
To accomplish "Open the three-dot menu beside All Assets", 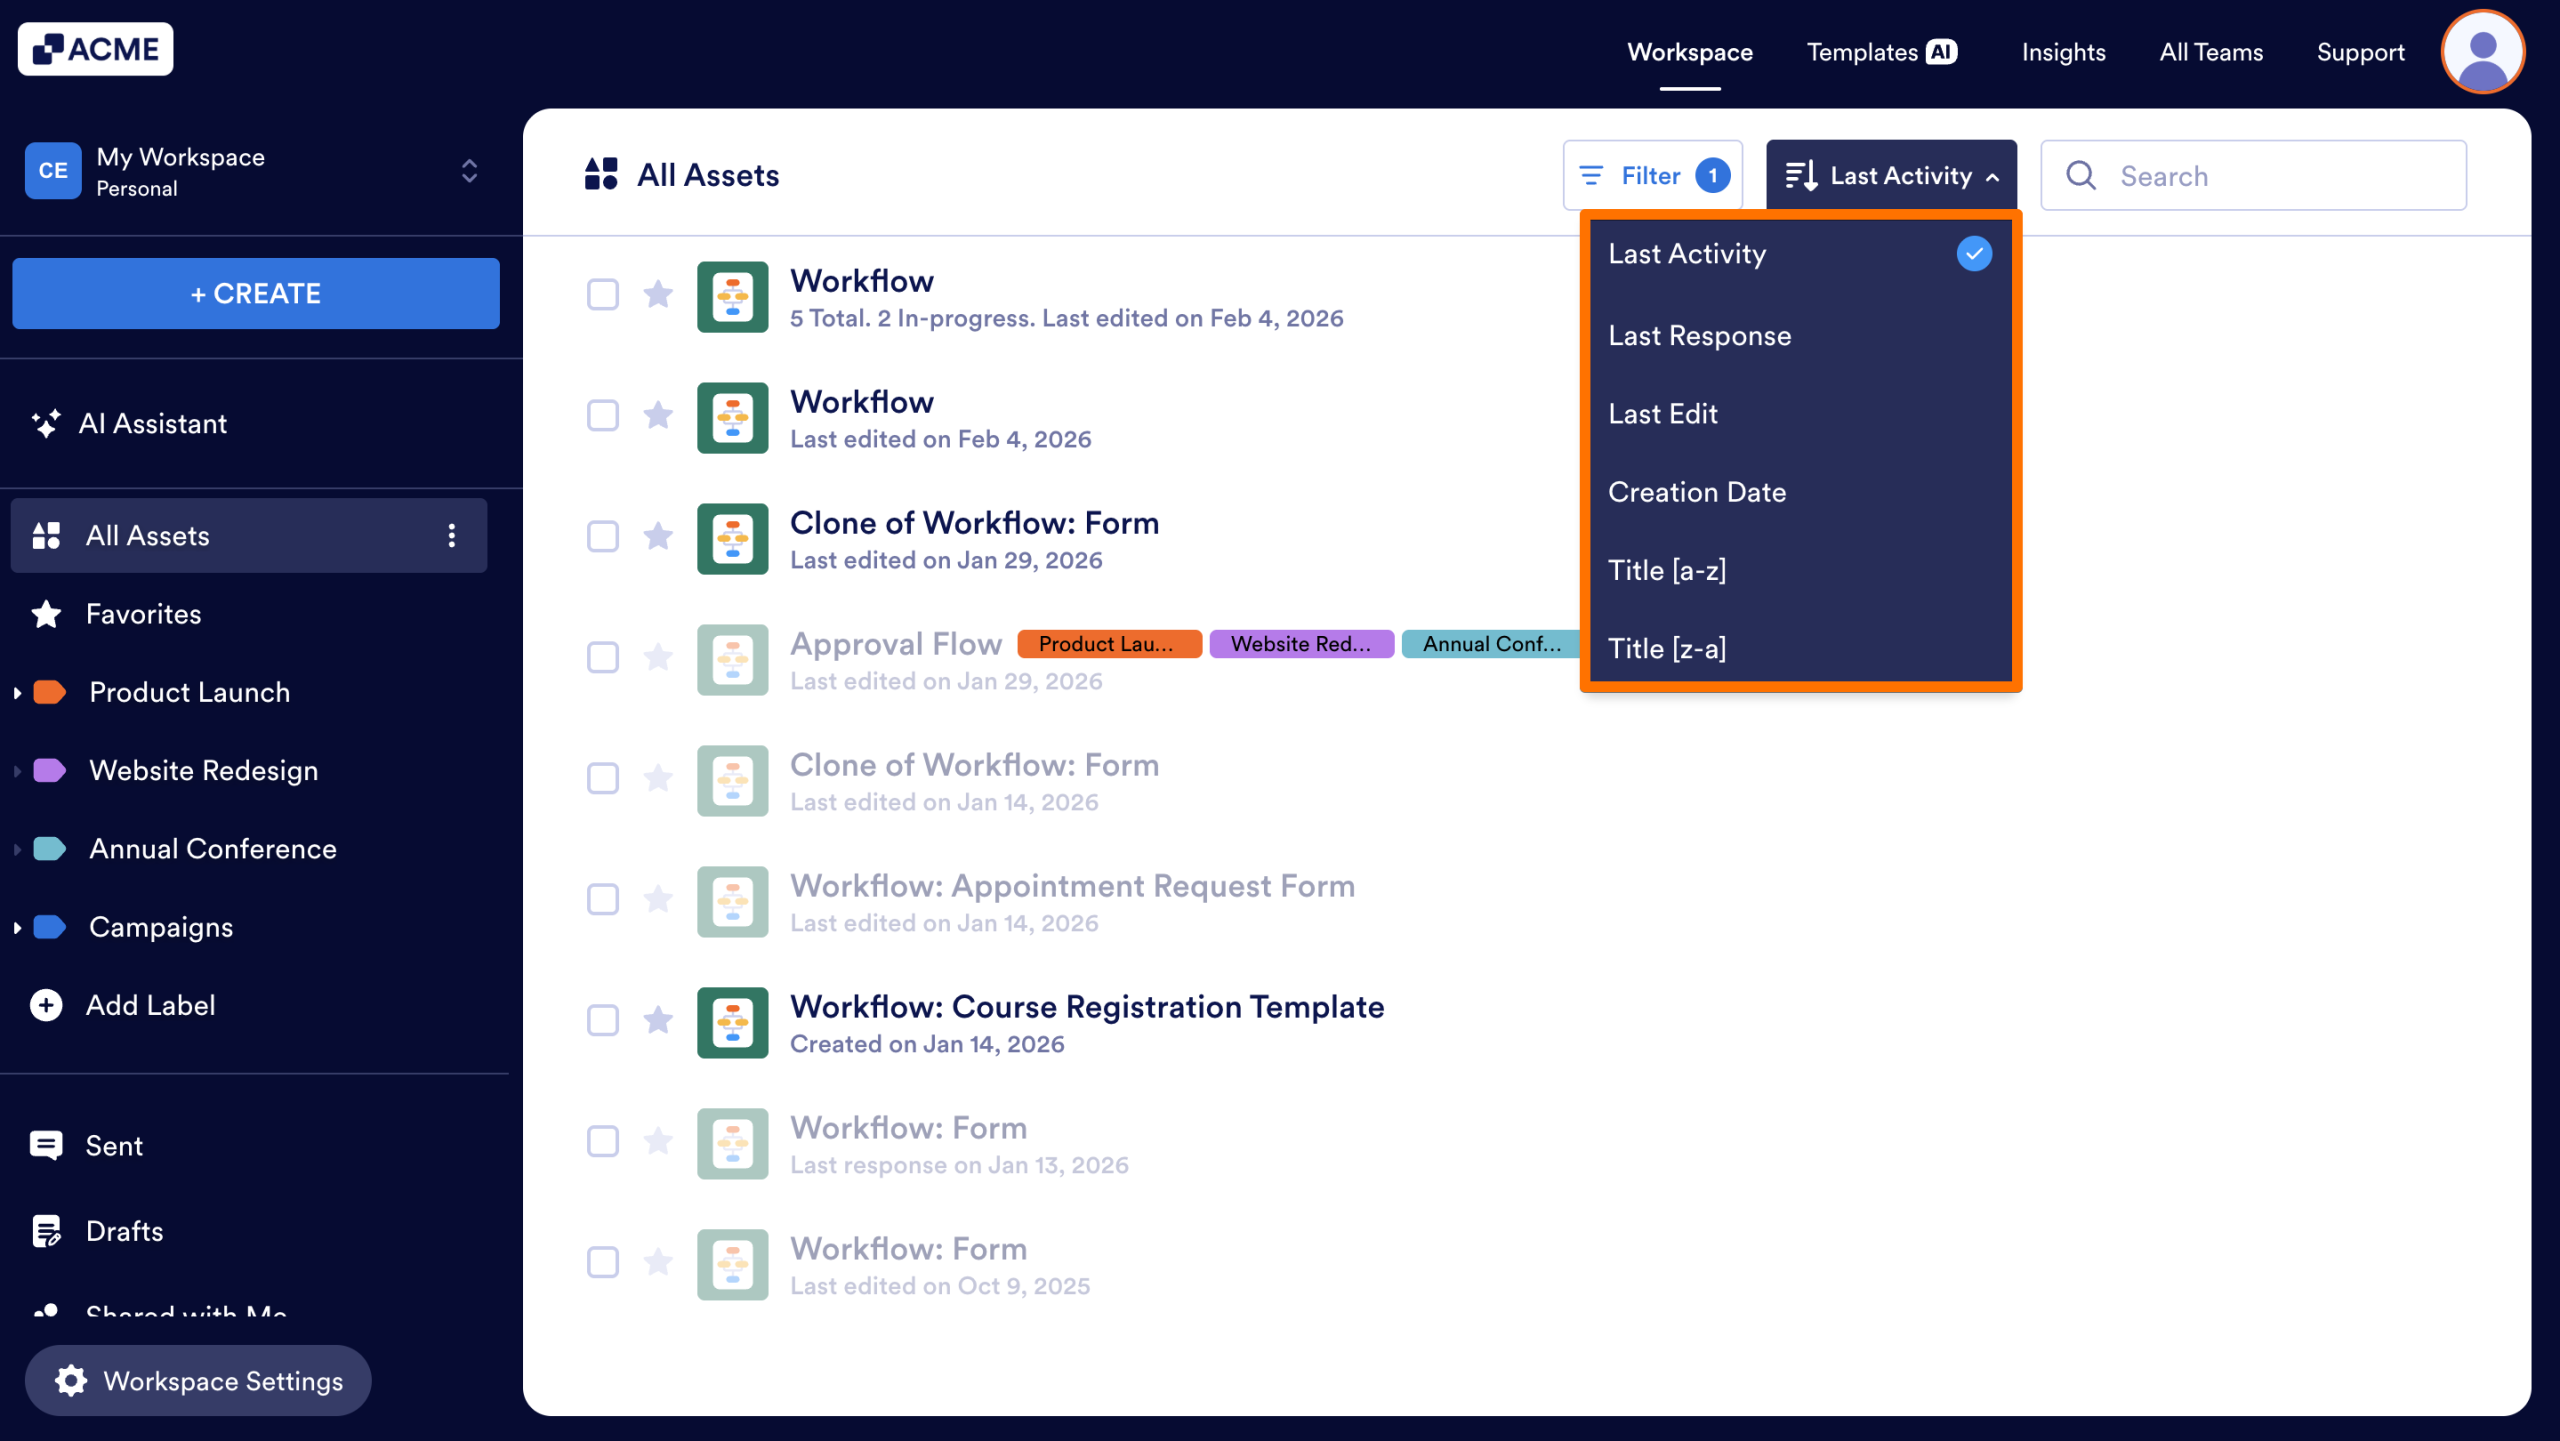I will (x=452, y=535).
